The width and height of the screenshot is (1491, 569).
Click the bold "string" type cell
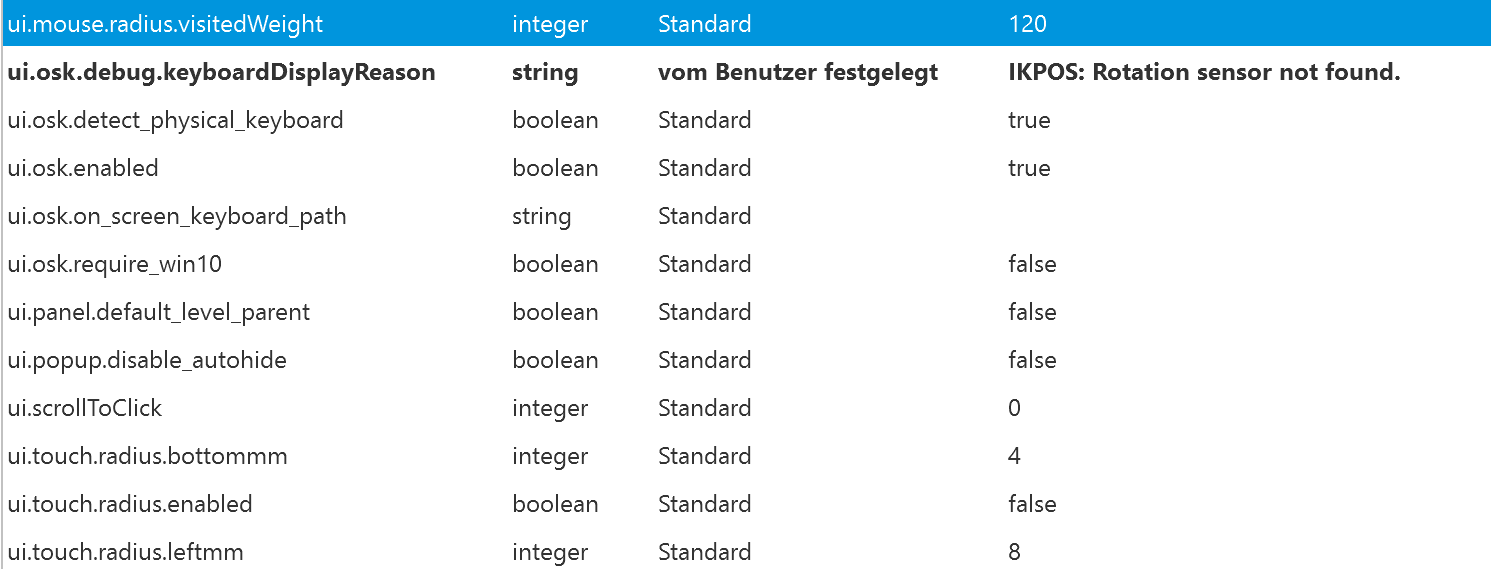click(545, 72)
